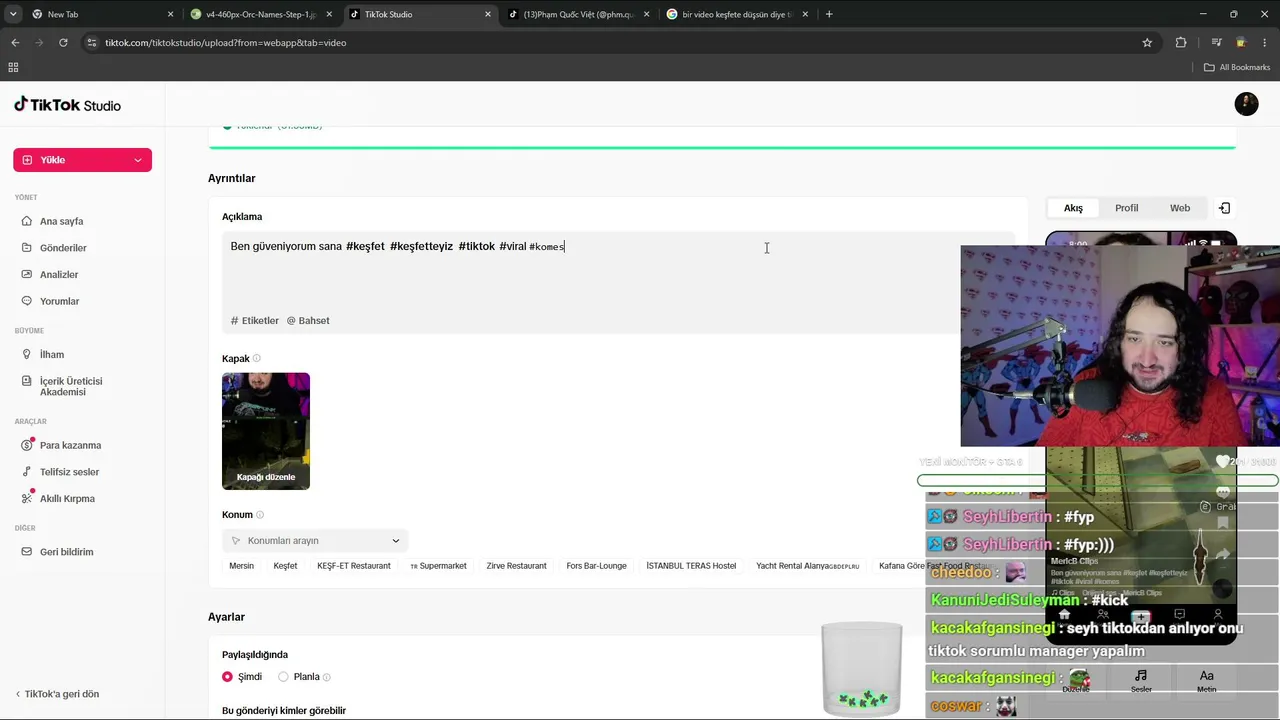Open the Analizler chart icon

point(27,274)
